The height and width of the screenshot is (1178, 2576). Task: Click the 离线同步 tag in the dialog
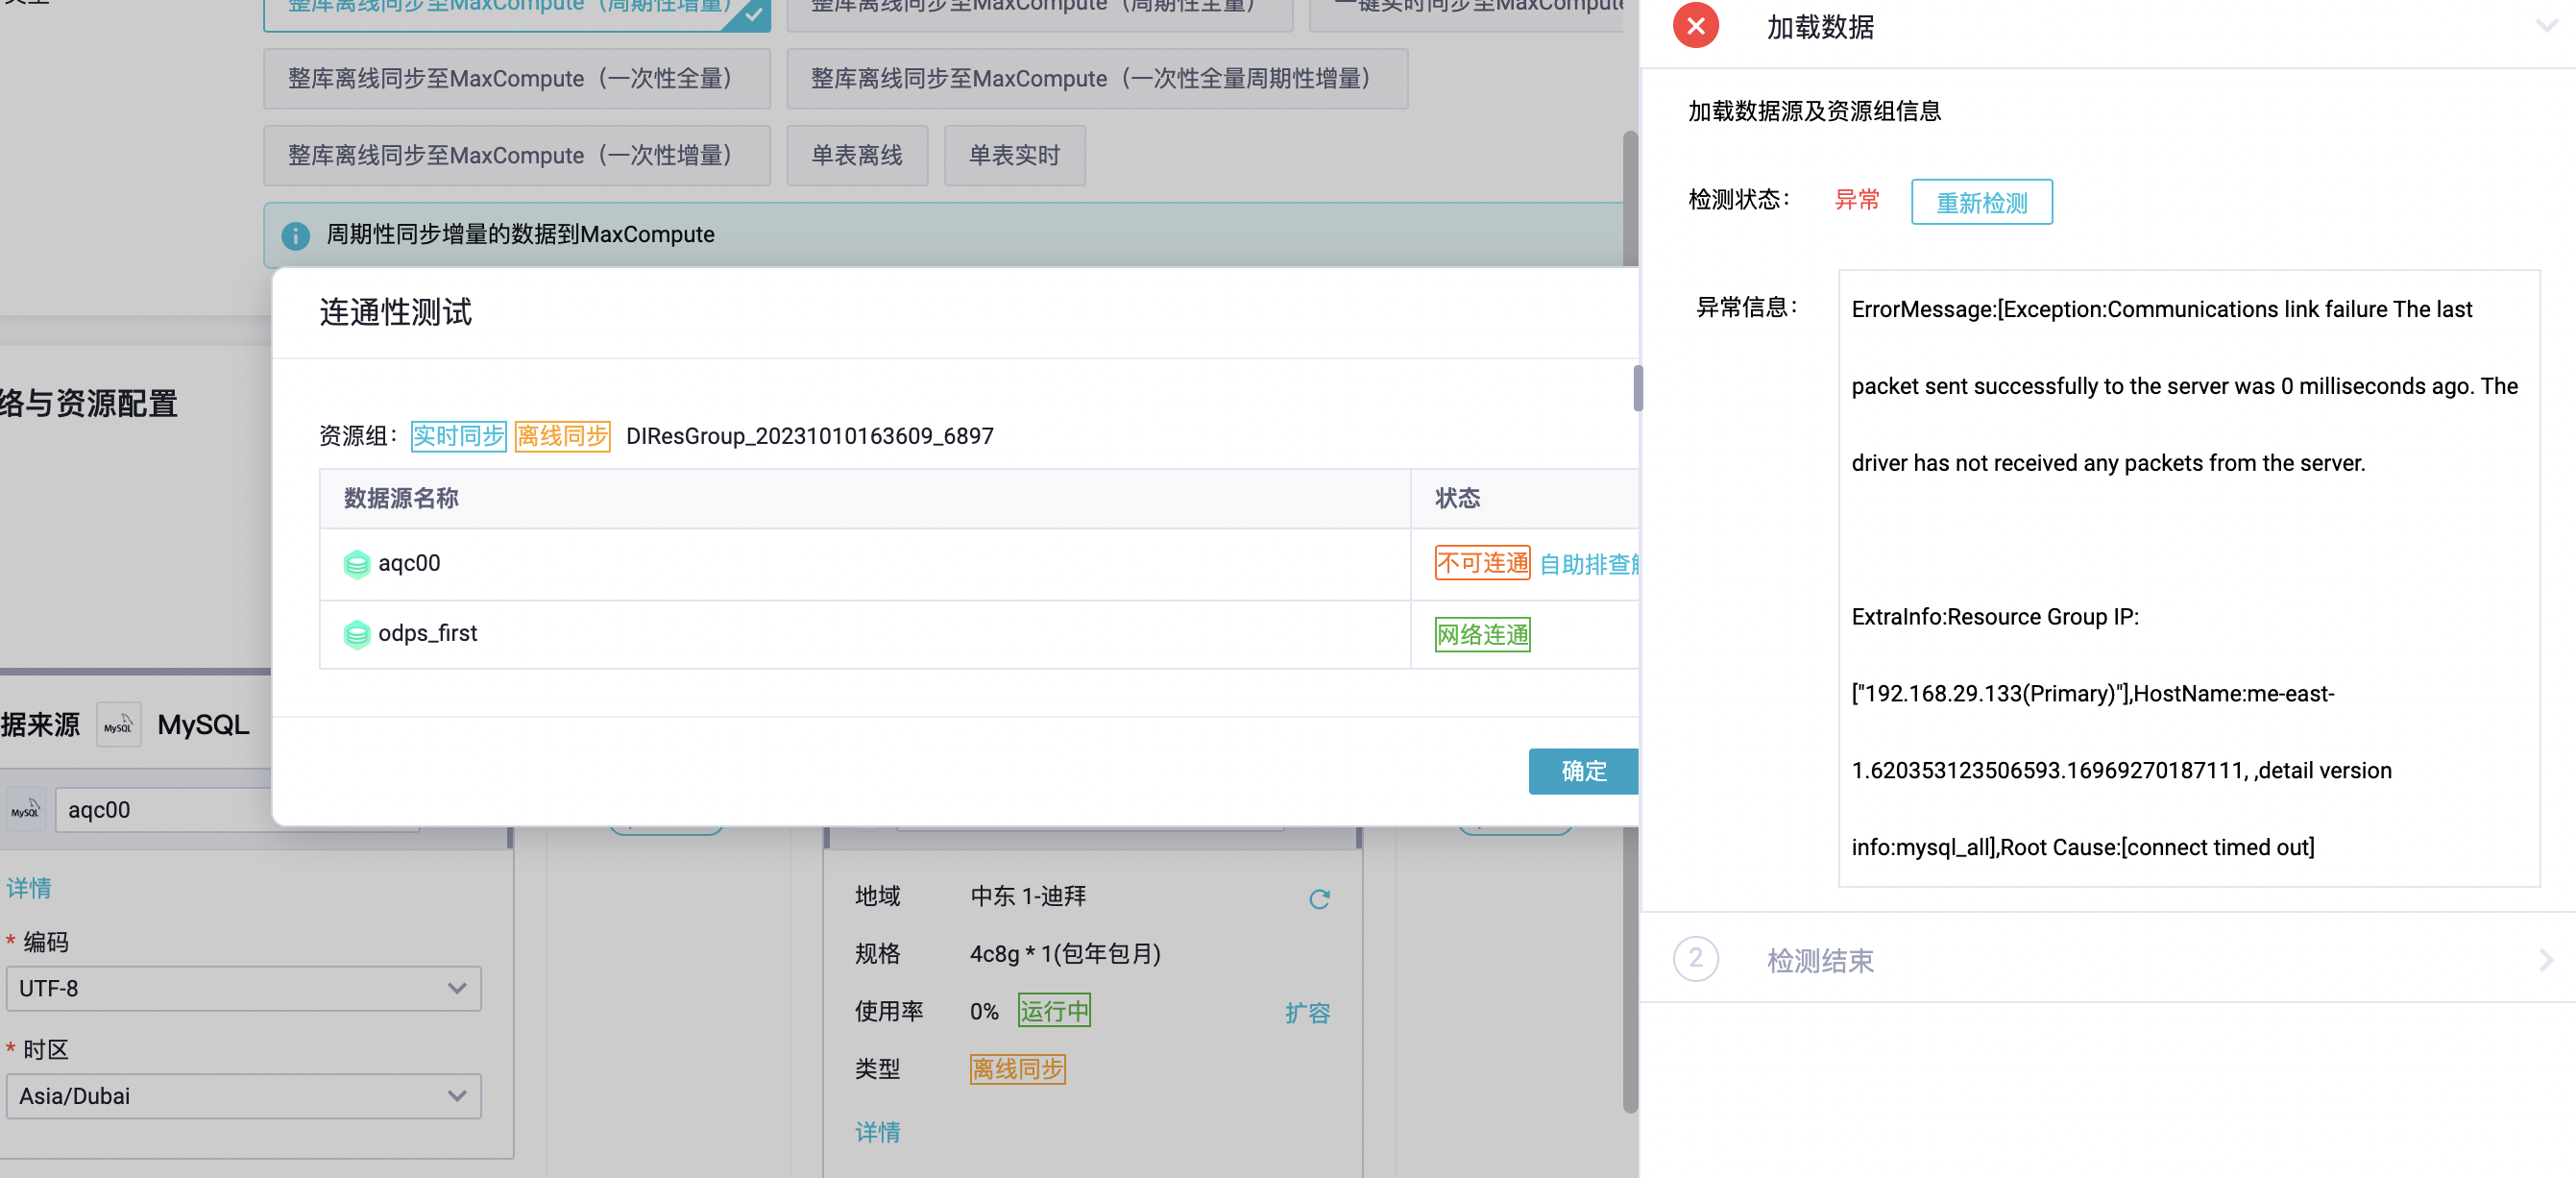[x=562, y=436]
